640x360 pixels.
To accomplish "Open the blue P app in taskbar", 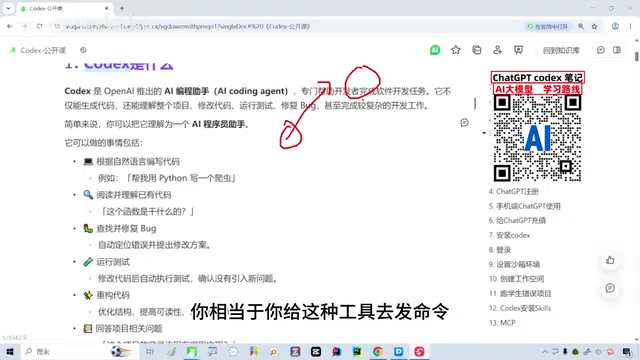I will [398, 351].
